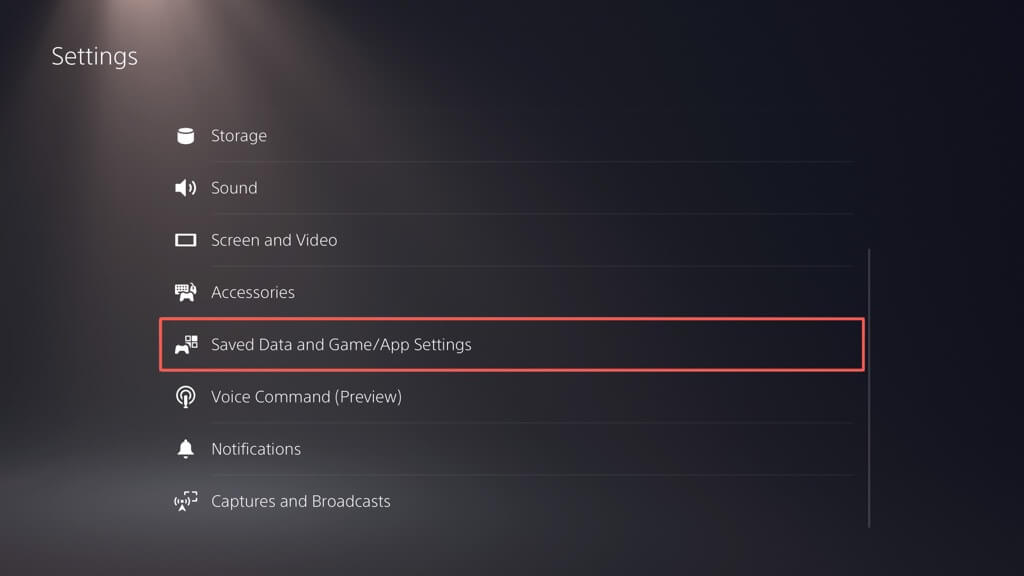Image resolution: width=1024 pixels, height=576 pixels.
Task: Click the red highlight border's right edge
Action: (x=863, y=344)
